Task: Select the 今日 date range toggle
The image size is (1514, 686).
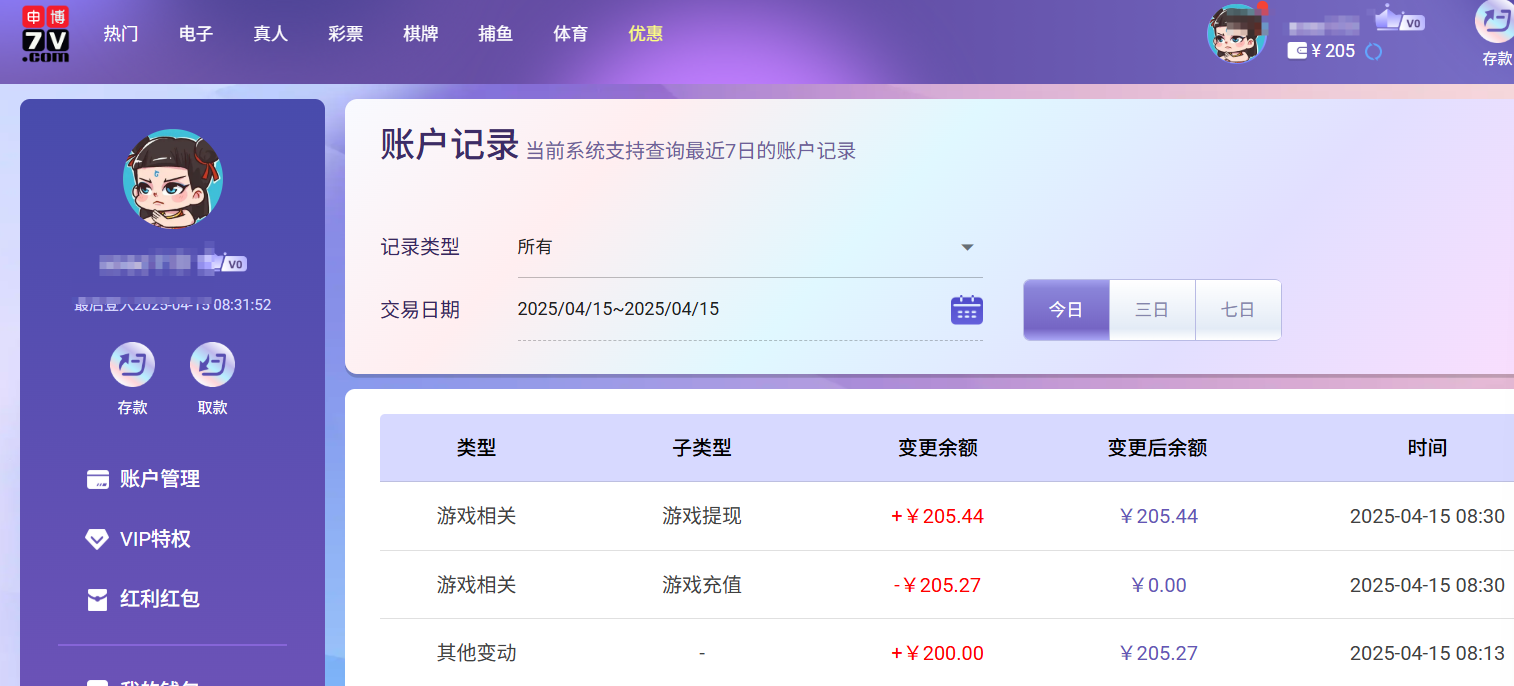Action: 1066,310
